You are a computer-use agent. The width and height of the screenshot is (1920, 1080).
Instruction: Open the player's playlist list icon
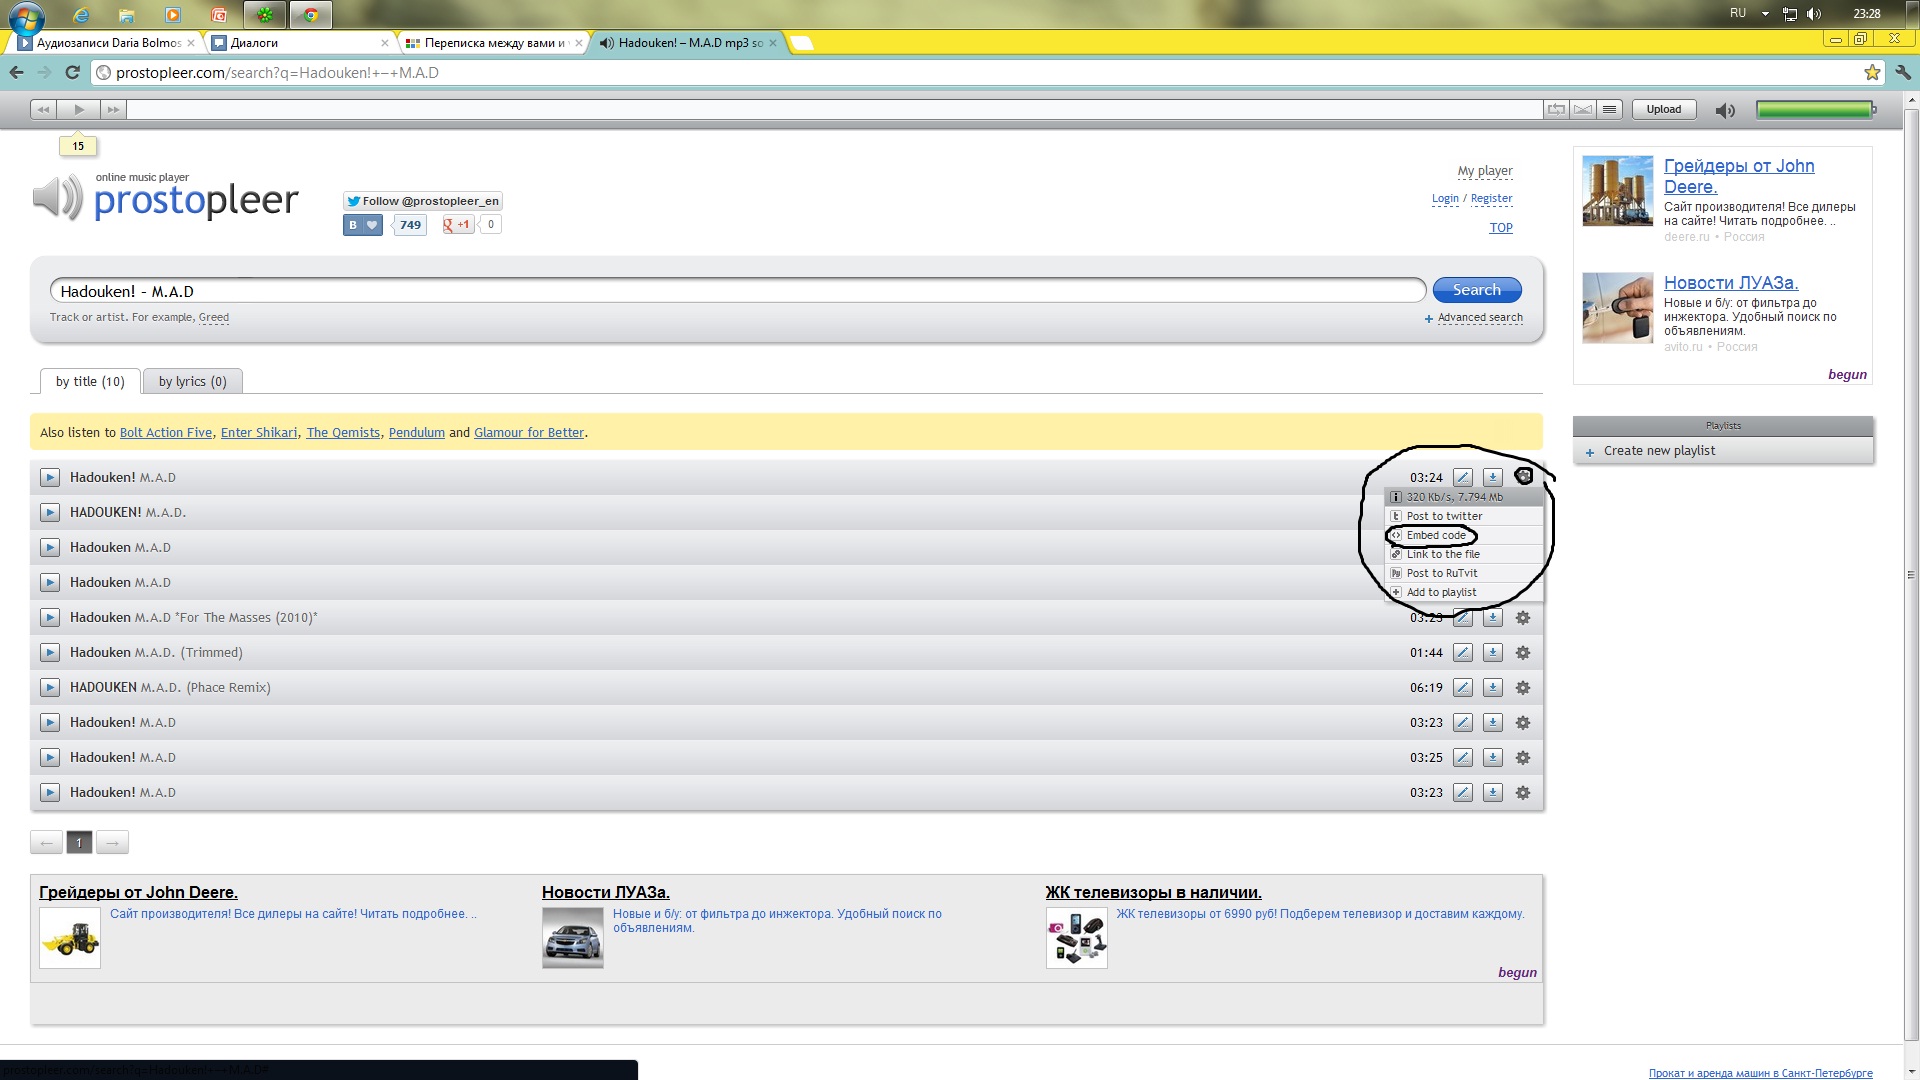pyautogui.click(x=1609, y=110)
